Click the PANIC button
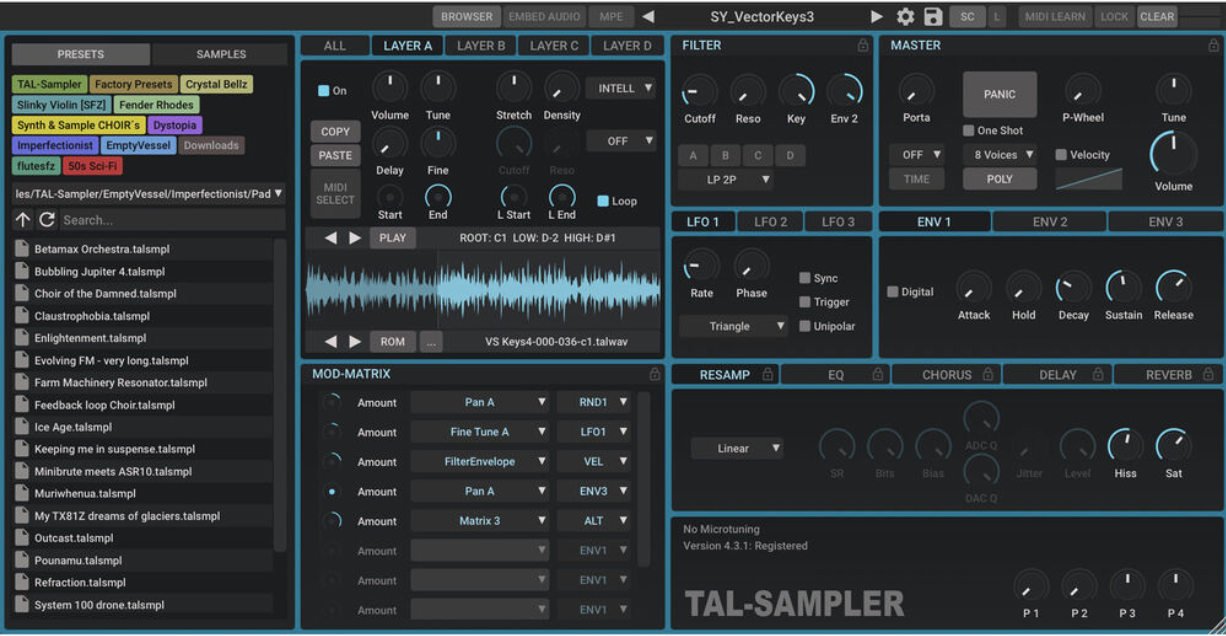 pyautogui.click(x=1000, y=94)
